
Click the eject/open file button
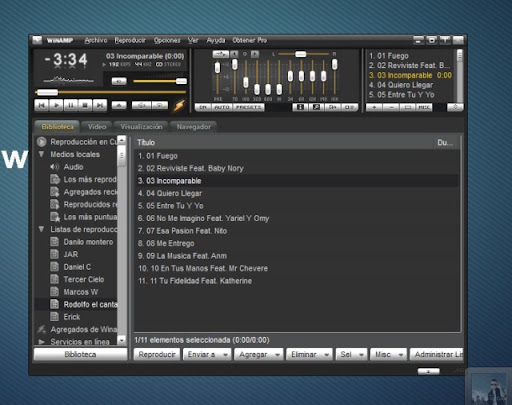pos(119,105)
